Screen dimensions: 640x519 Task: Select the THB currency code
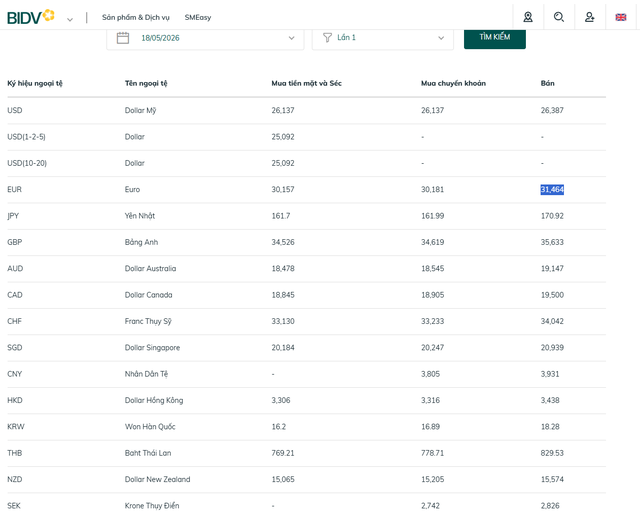pos(15,453)
